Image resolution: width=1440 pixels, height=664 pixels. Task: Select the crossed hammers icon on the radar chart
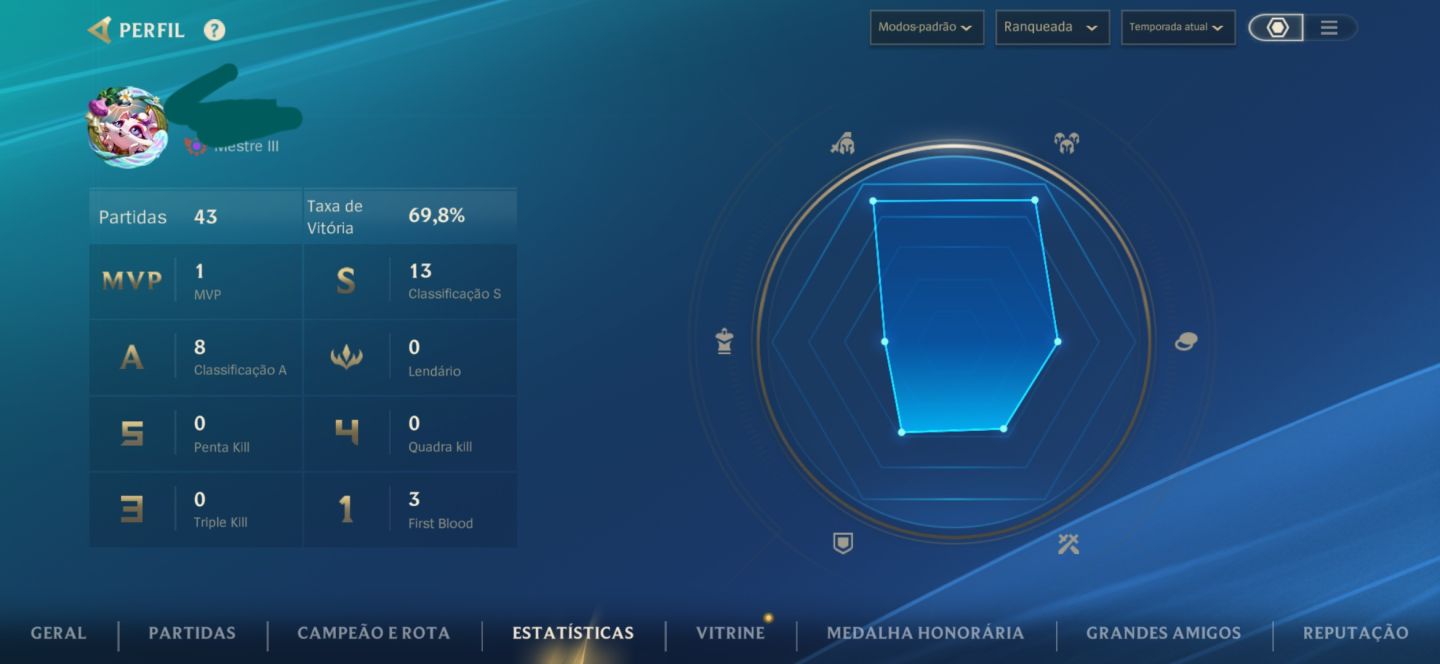1068,543
